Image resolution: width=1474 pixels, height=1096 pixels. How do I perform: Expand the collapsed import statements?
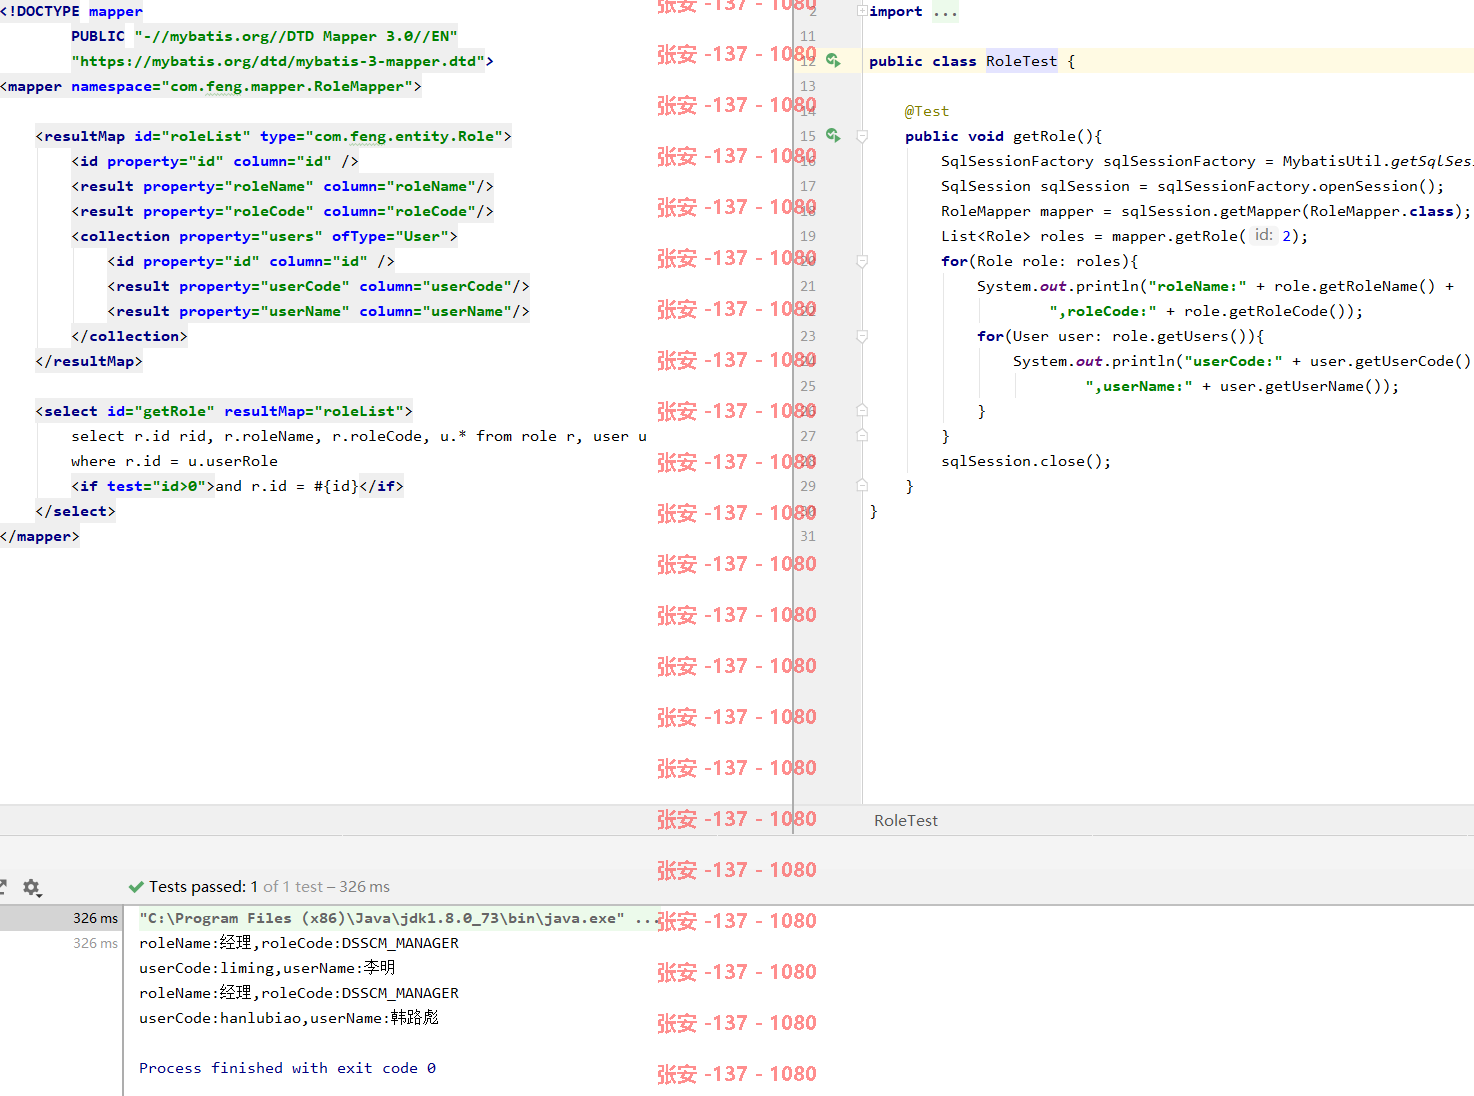(x=862, y=11)
